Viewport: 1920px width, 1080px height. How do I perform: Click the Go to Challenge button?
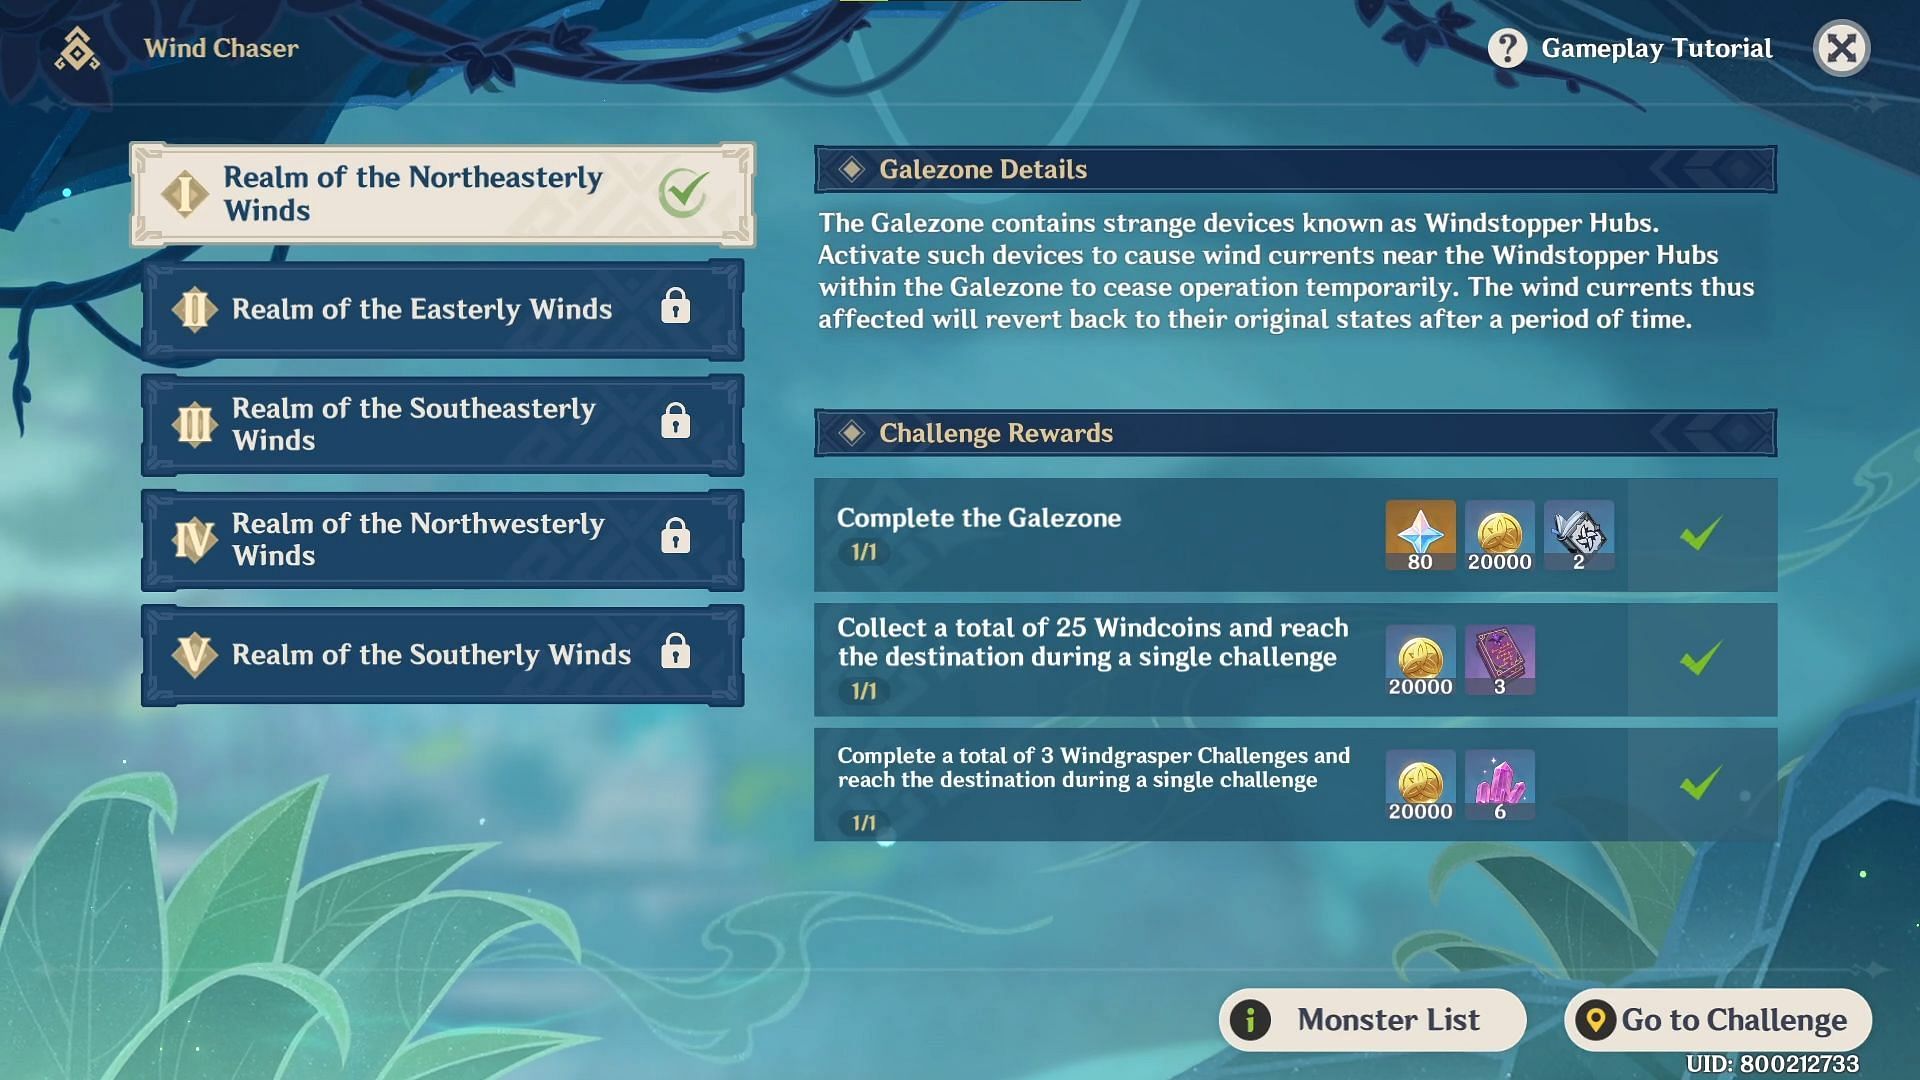(x=1720, y=1018)
